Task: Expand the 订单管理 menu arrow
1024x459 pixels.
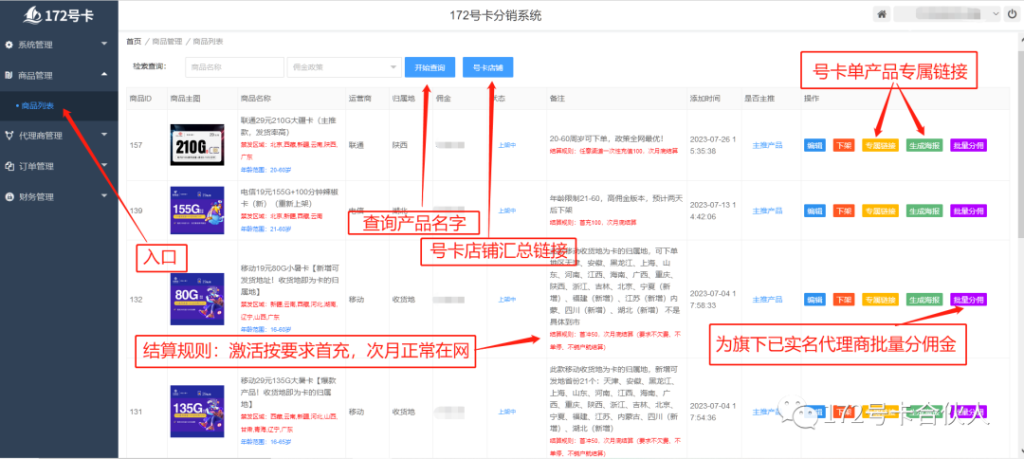Action: pyautogui.click(x=104, y=166)
